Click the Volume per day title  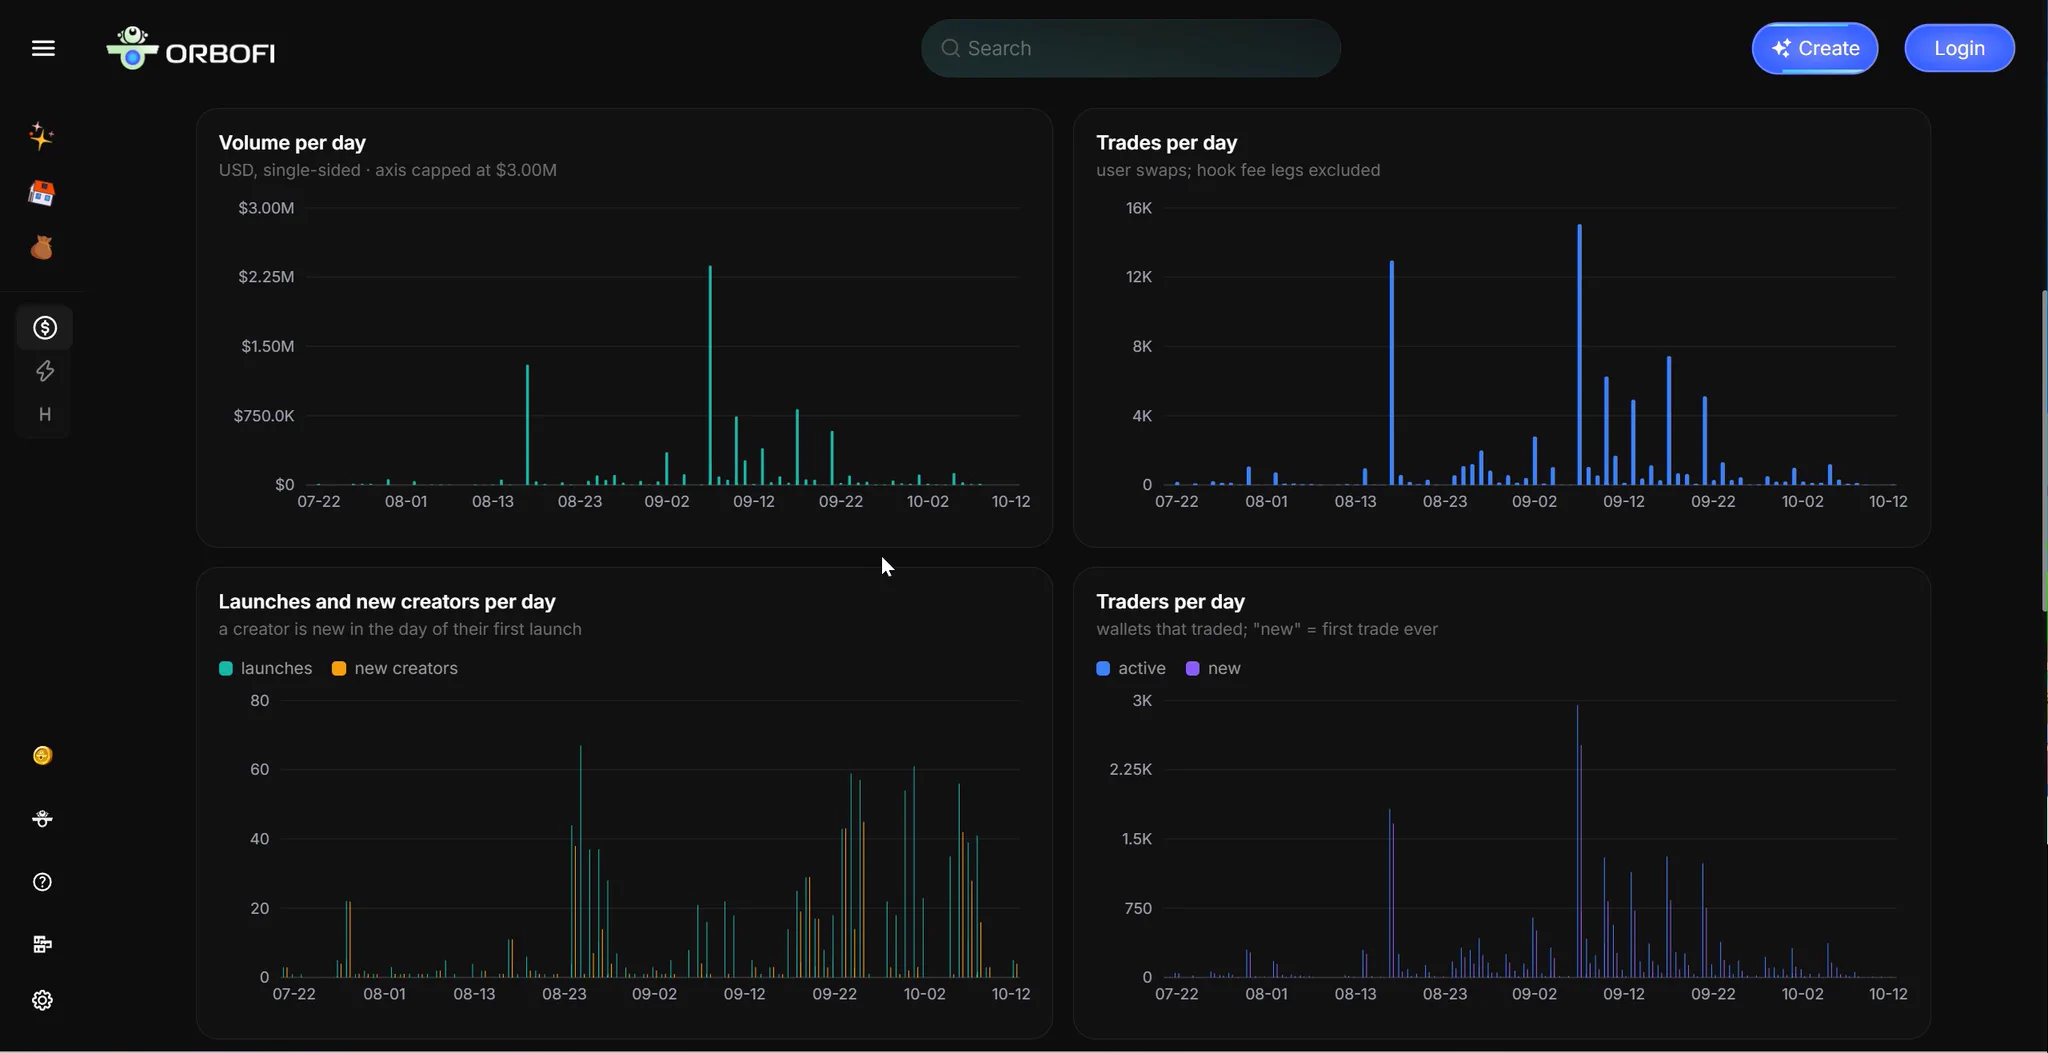[x=292, y=142]
